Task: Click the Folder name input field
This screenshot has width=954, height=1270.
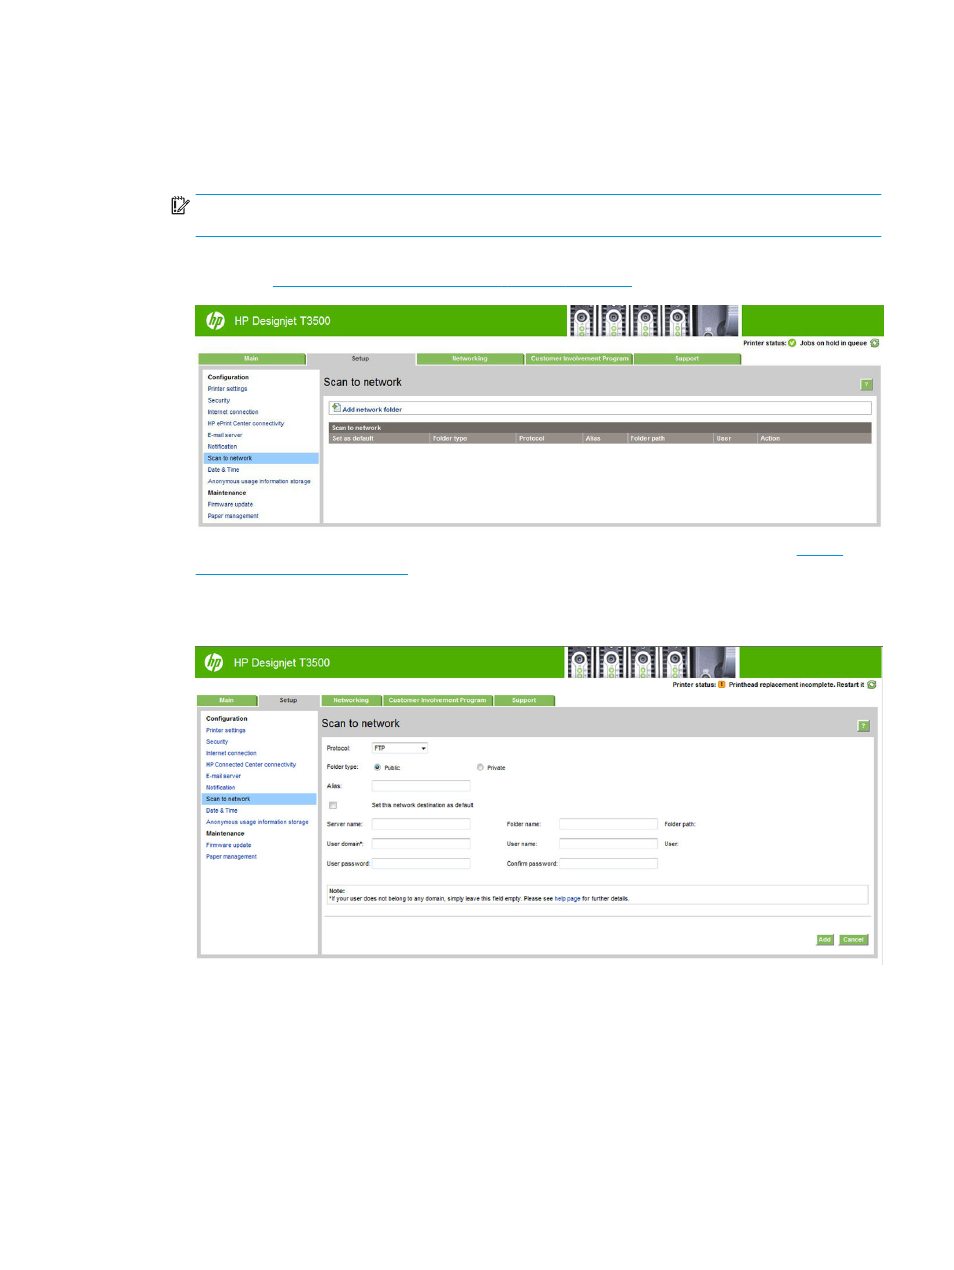Action: coord(608,824)
